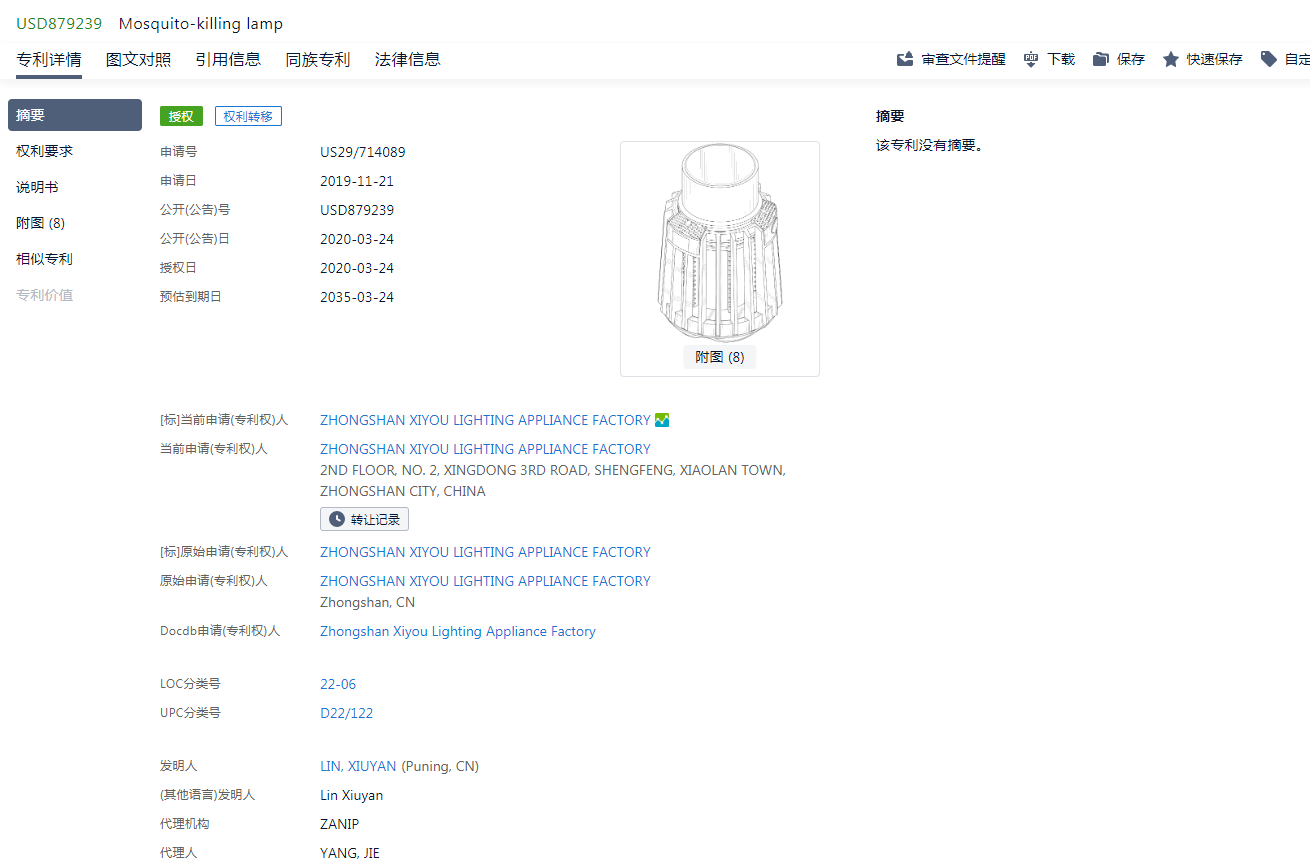Screen dimensions: 1310x863
Task: Click other-language inventor Lin Xiuyan
Action: pos(351,795)
